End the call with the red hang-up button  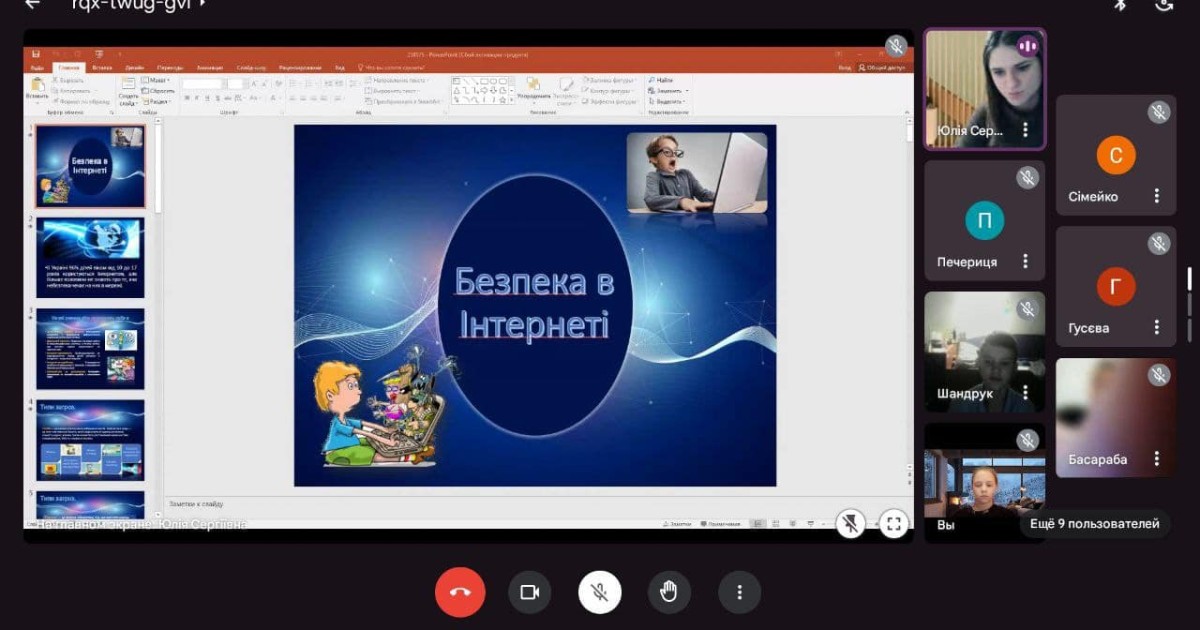pos(460,592)
